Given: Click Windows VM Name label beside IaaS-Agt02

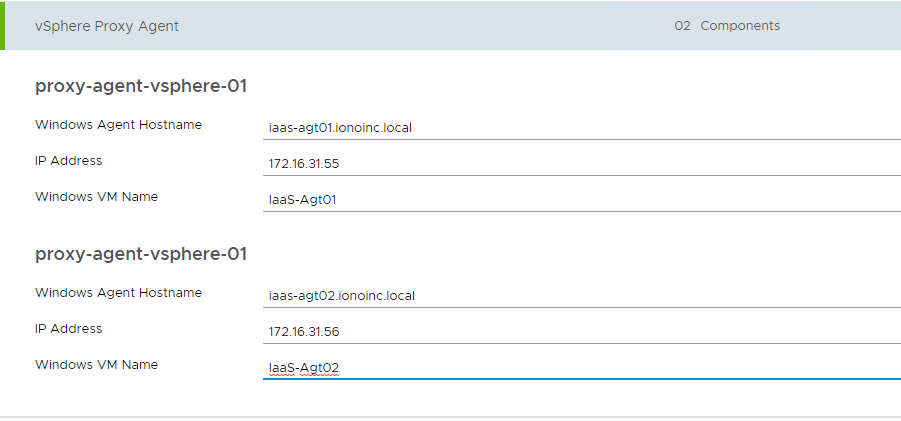Looking at the screenshot, I should (96, 365).
